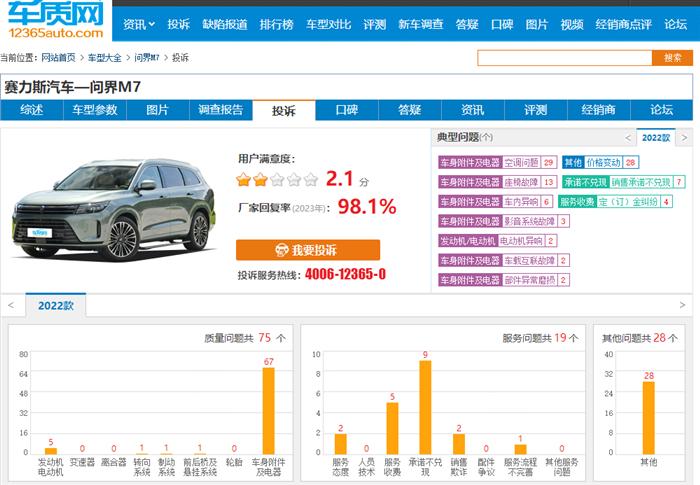
Task: Open the 销售承诺不兑现 7 tag
Action: pyautogui.click(x=623, y=182)
